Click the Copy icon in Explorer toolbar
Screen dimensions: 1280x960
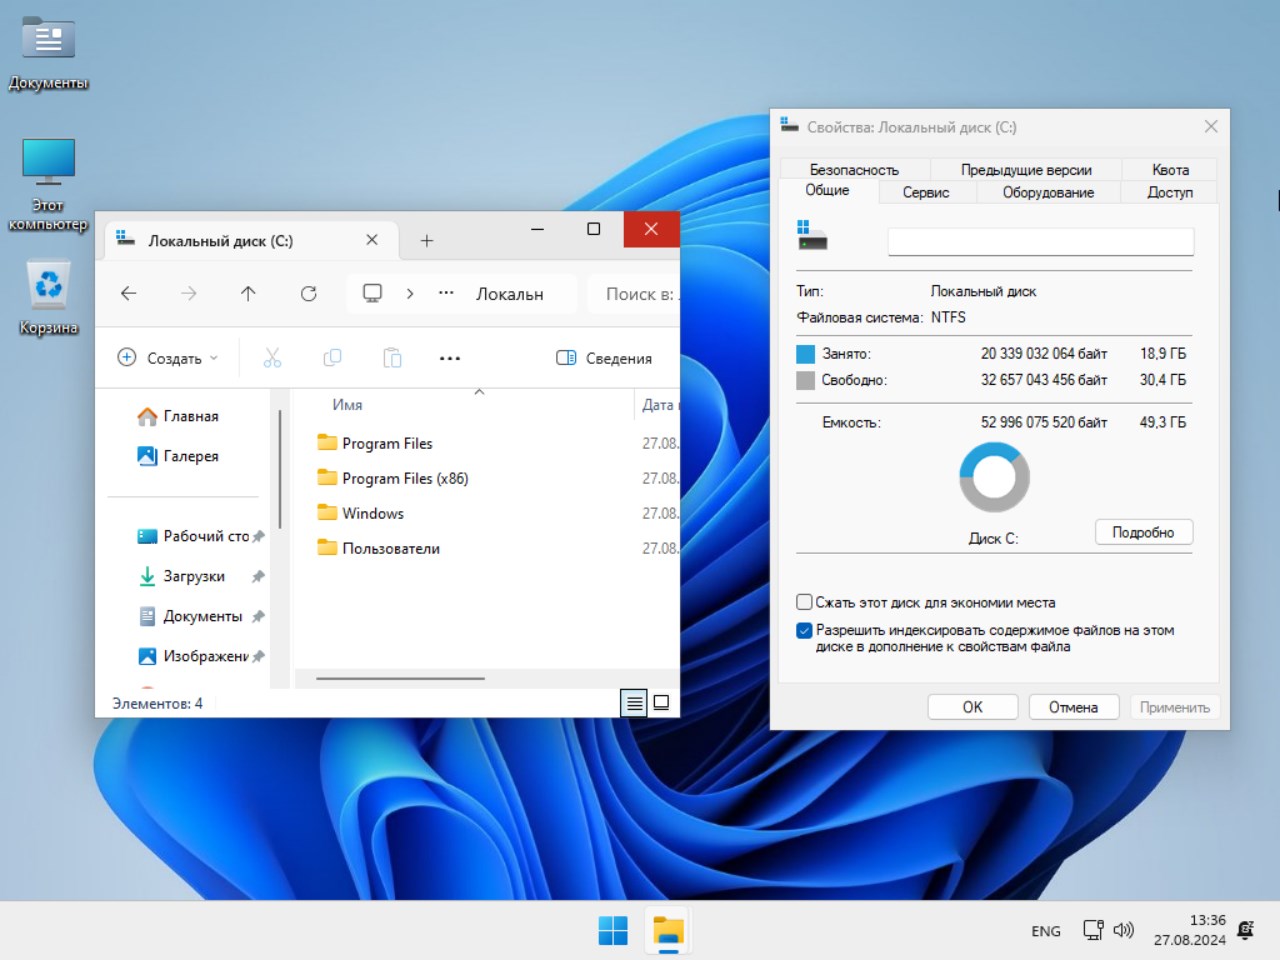(x=332, y=357)
